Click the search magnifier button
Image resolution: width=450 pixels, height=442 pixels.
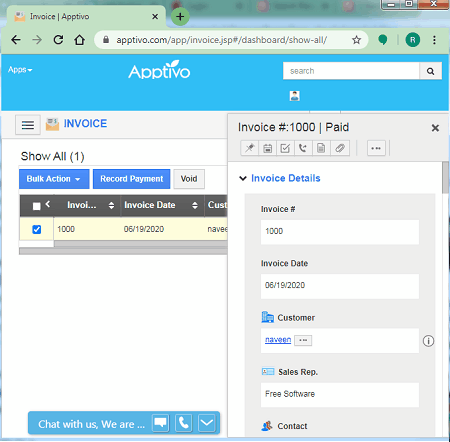point(430,71)
